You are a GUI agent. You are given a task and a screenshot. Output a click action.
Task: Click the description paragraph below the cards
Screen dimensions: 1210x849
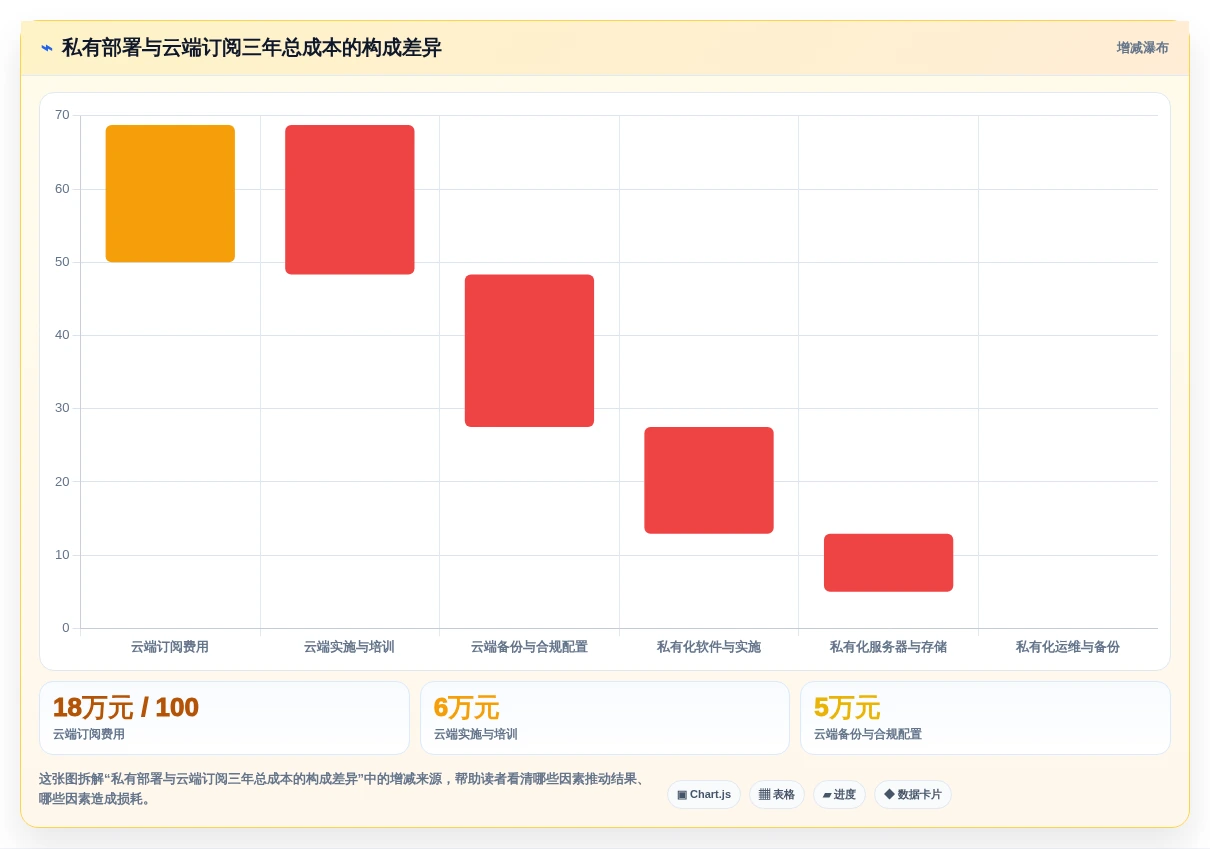click(344, 789)
